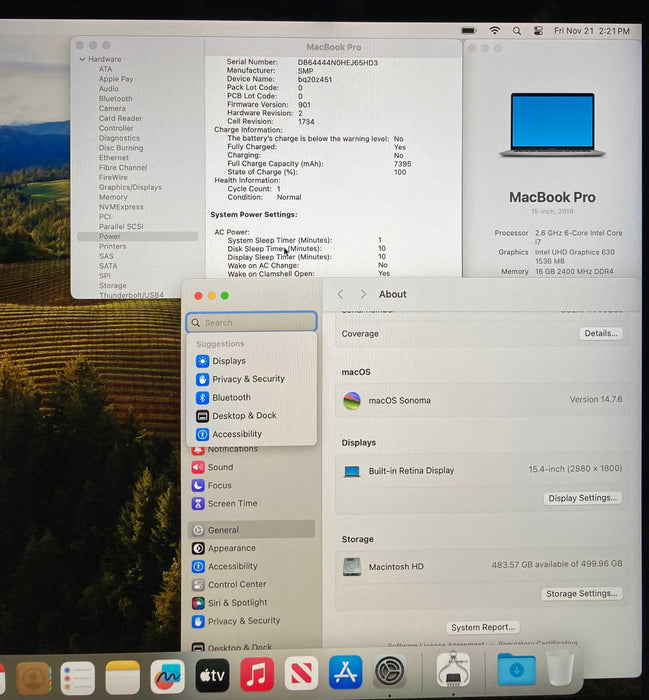Select Audio in hardware list
649x700 pixels.
pyautogui.click(x=108, y=89)
